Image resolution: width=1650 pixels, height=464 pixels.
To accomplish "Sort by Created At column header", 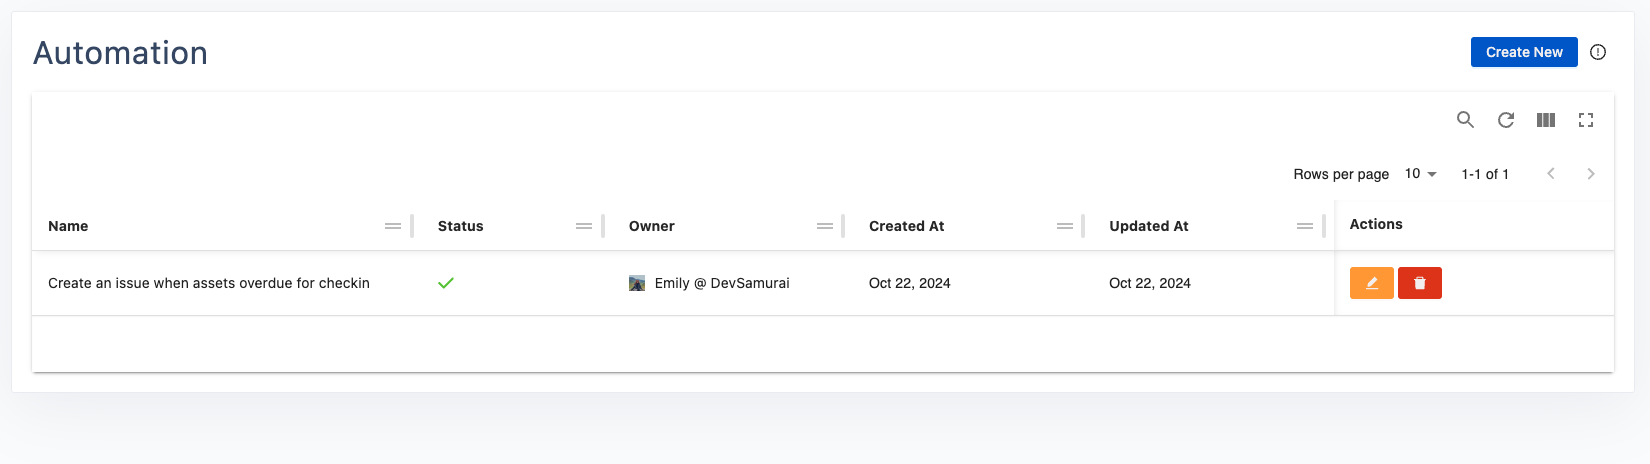I will pyautogui.click(x=906, y=226).
